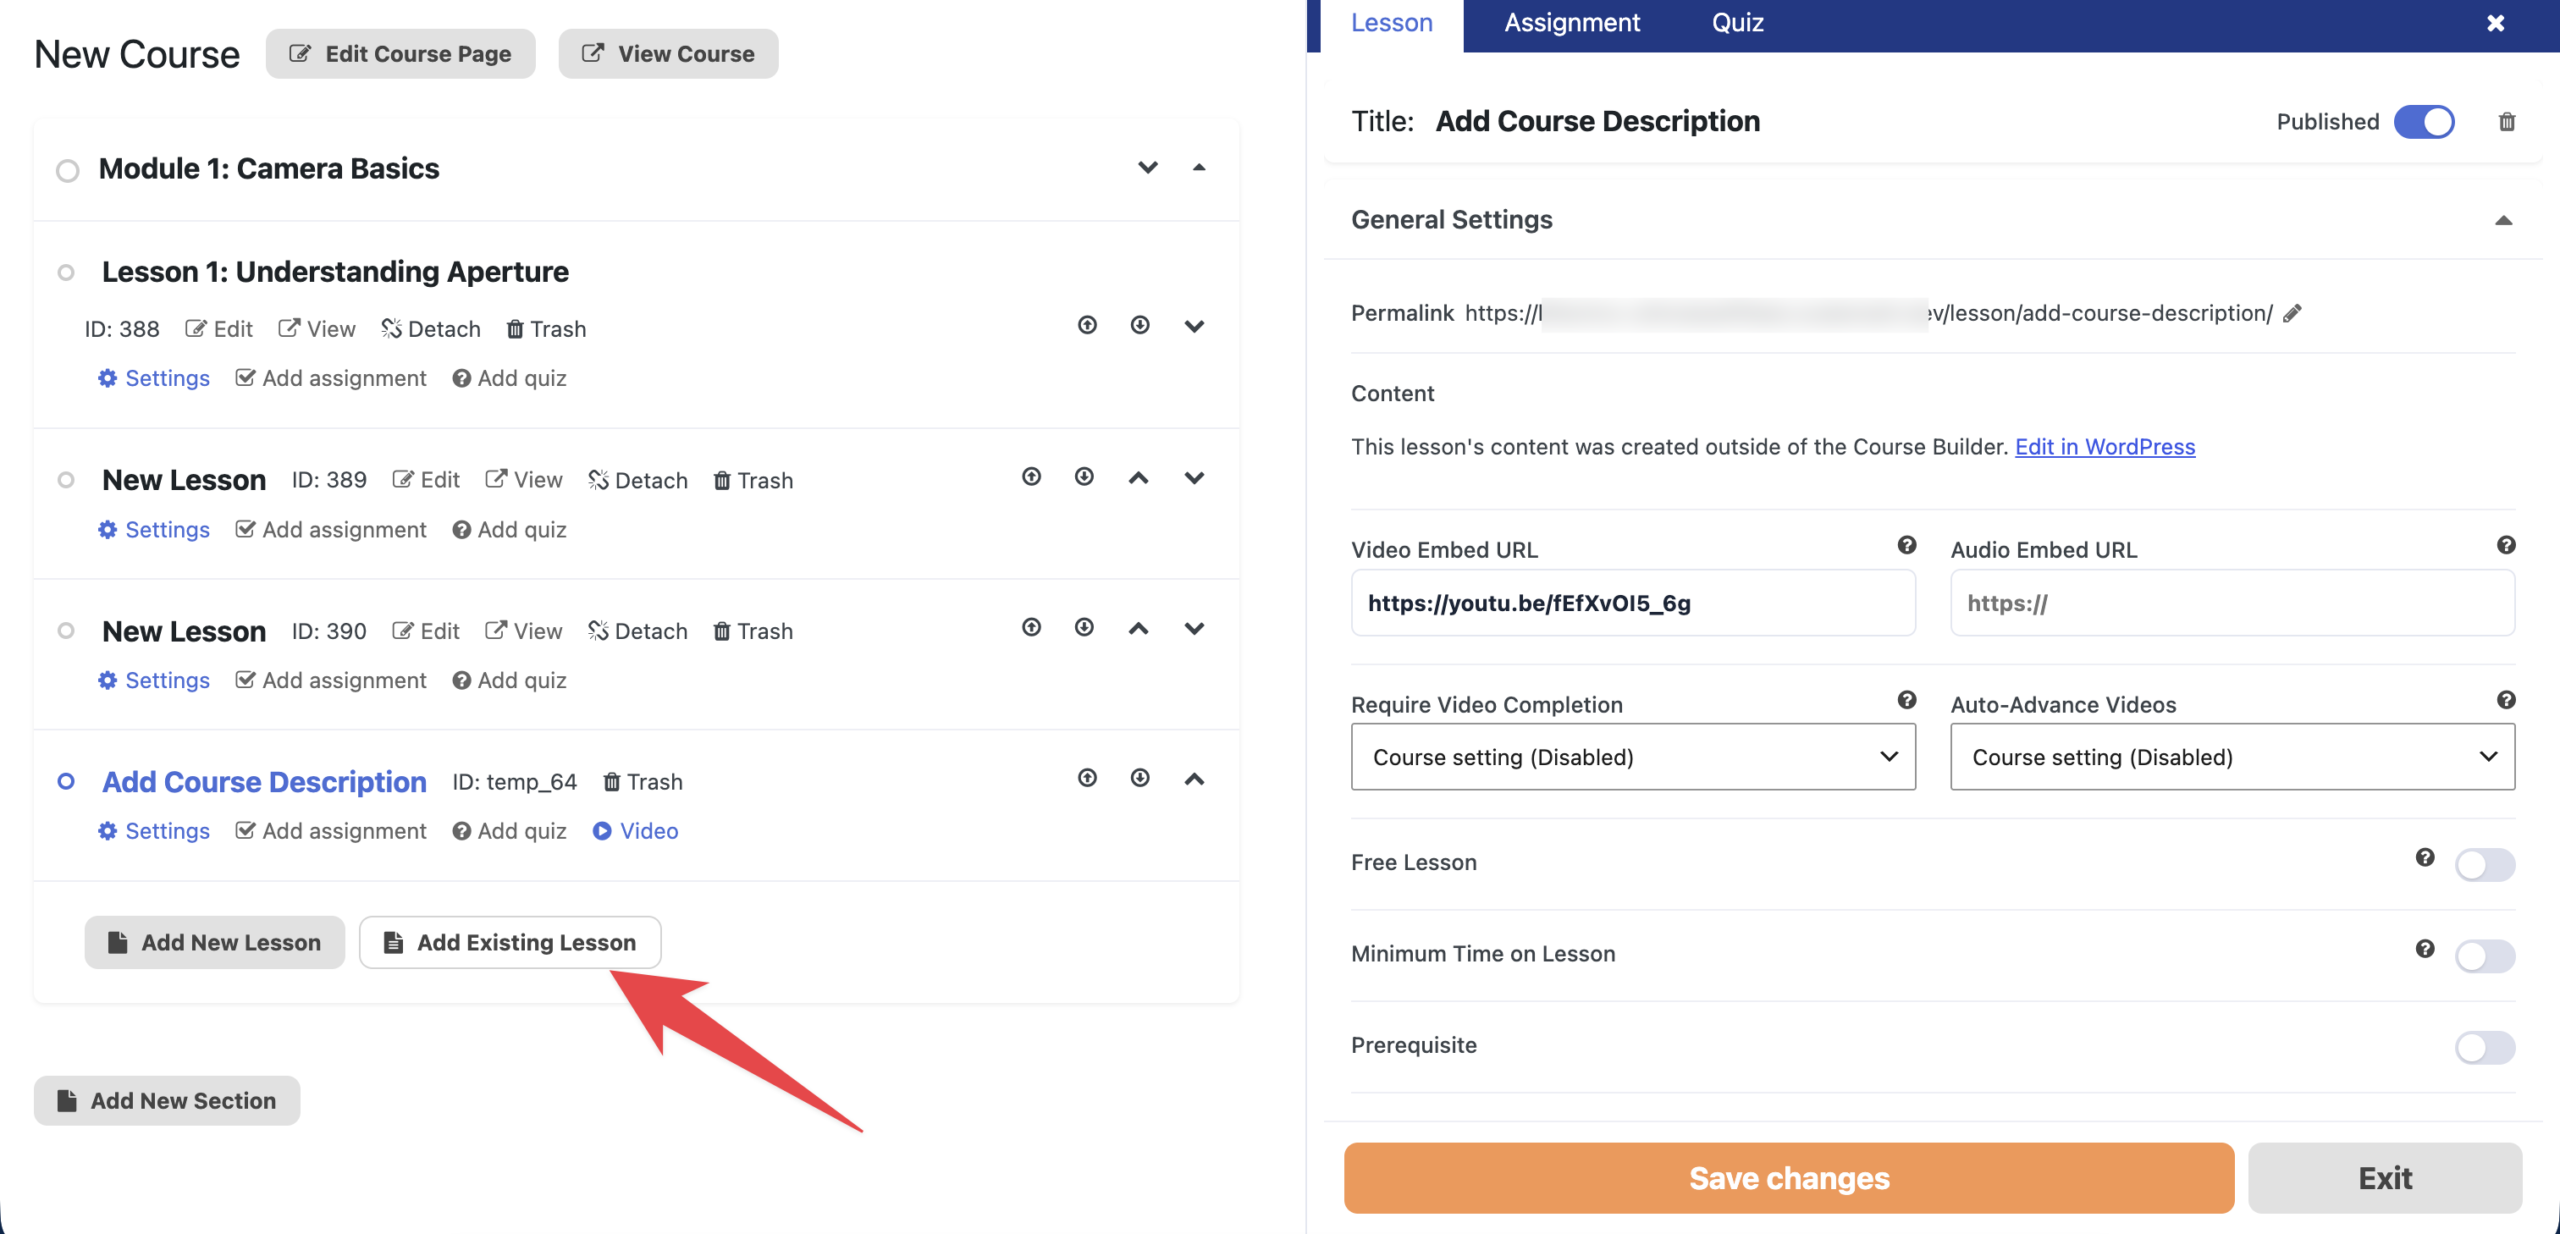Detach lesson ID 390
Viewport: 2560px width, 1234px height.
[638, 631]
